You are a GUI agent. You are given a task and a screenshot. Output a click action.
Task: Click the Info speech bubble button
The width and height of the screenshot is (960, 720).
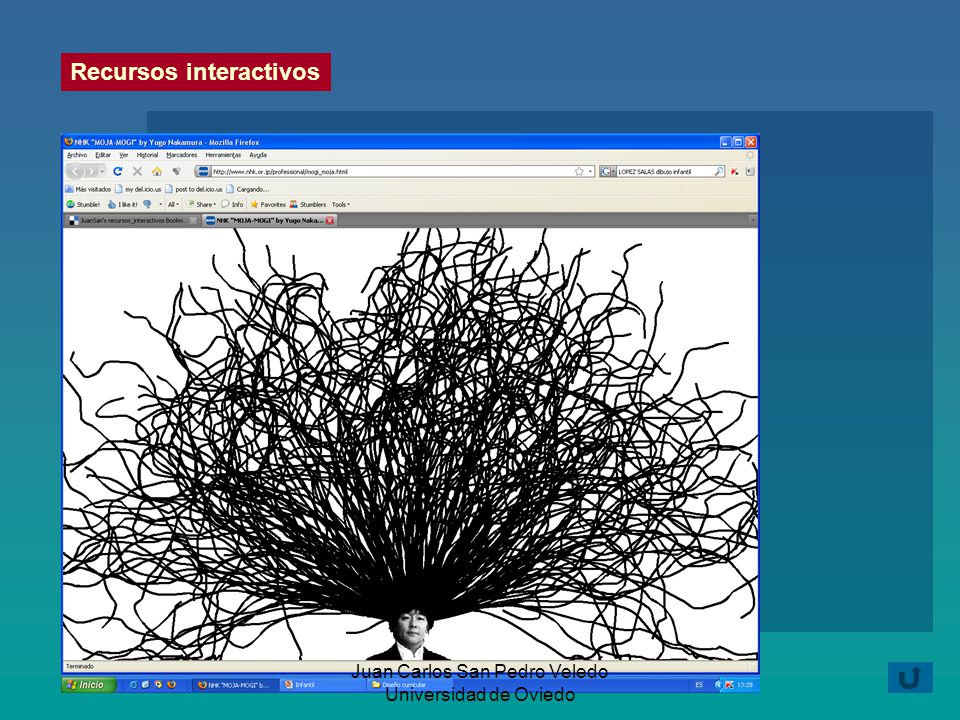click(x=232, y=204)
